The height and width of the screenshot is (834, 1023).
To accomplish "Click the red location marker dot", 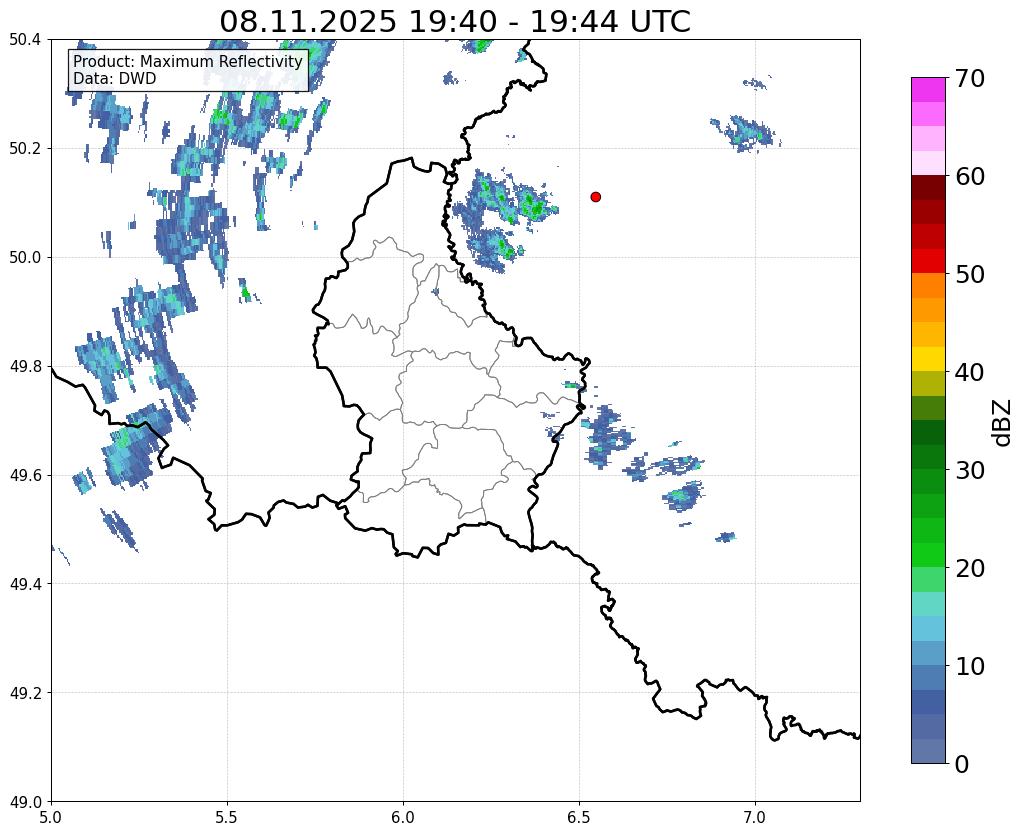I will [595, 197].
